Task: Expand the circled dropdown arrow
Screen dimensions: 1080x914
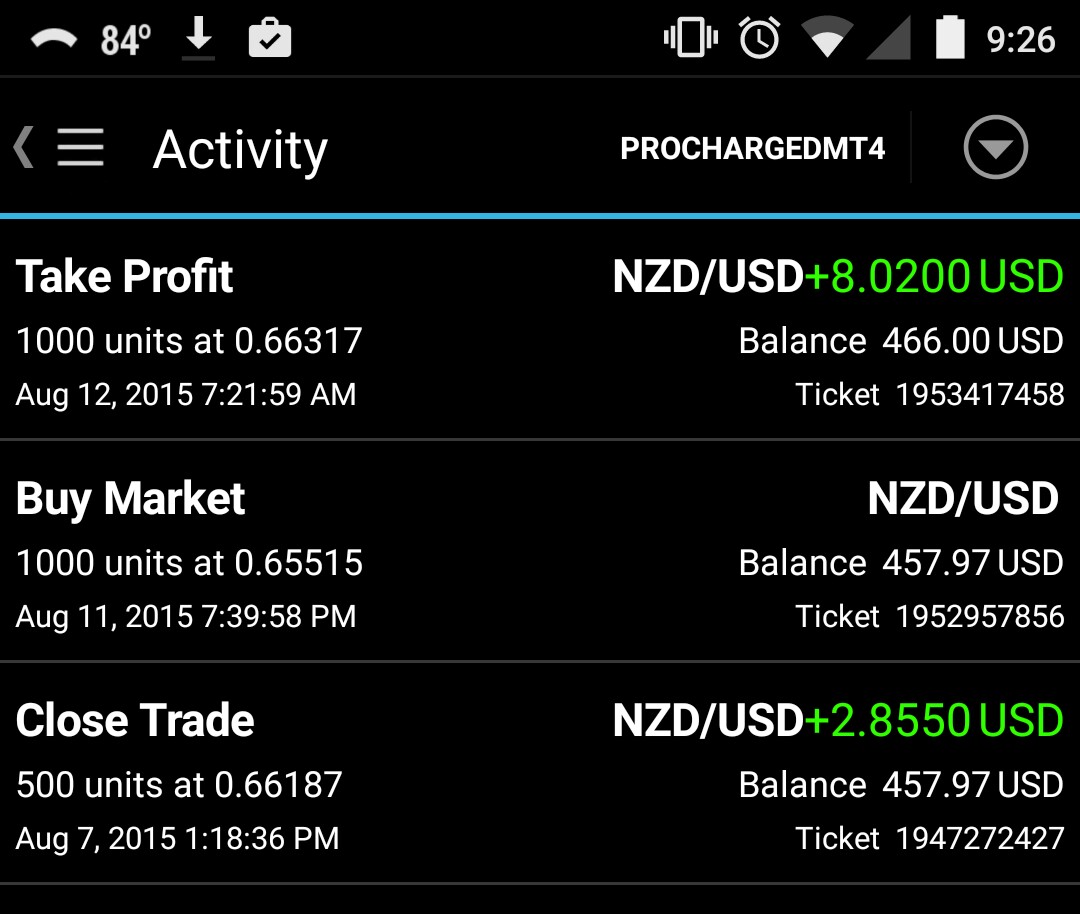Action: click(x=995, y=148)
